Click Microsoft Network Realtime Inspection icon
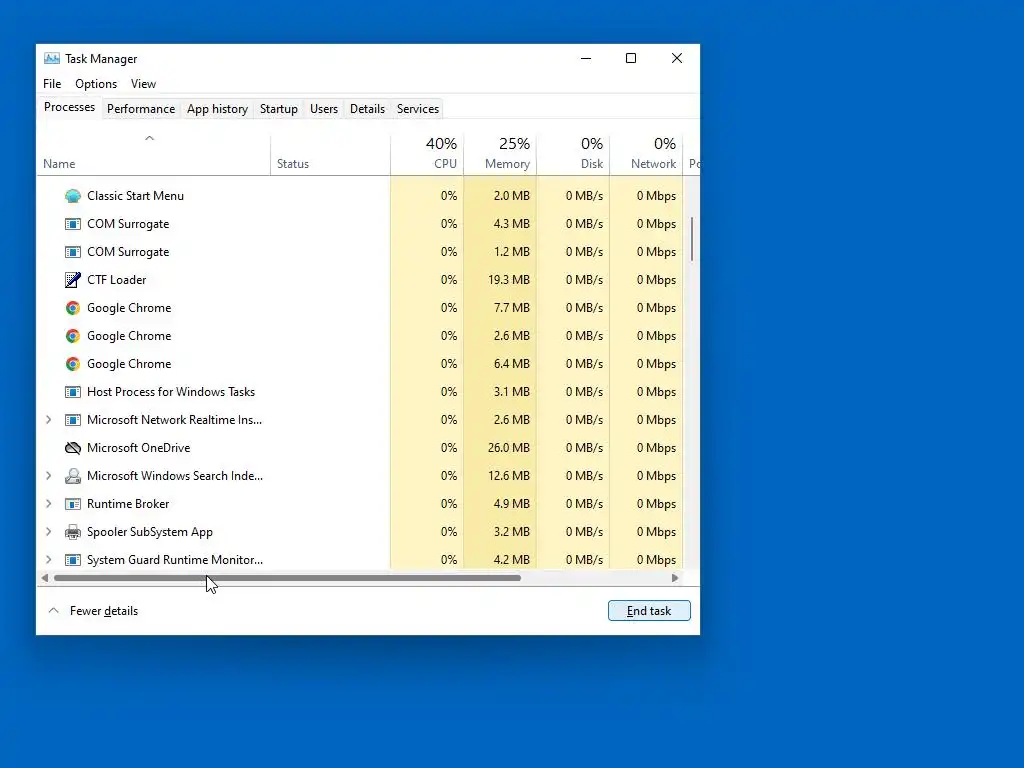The image size is (1024, 768). pos(72,420)
